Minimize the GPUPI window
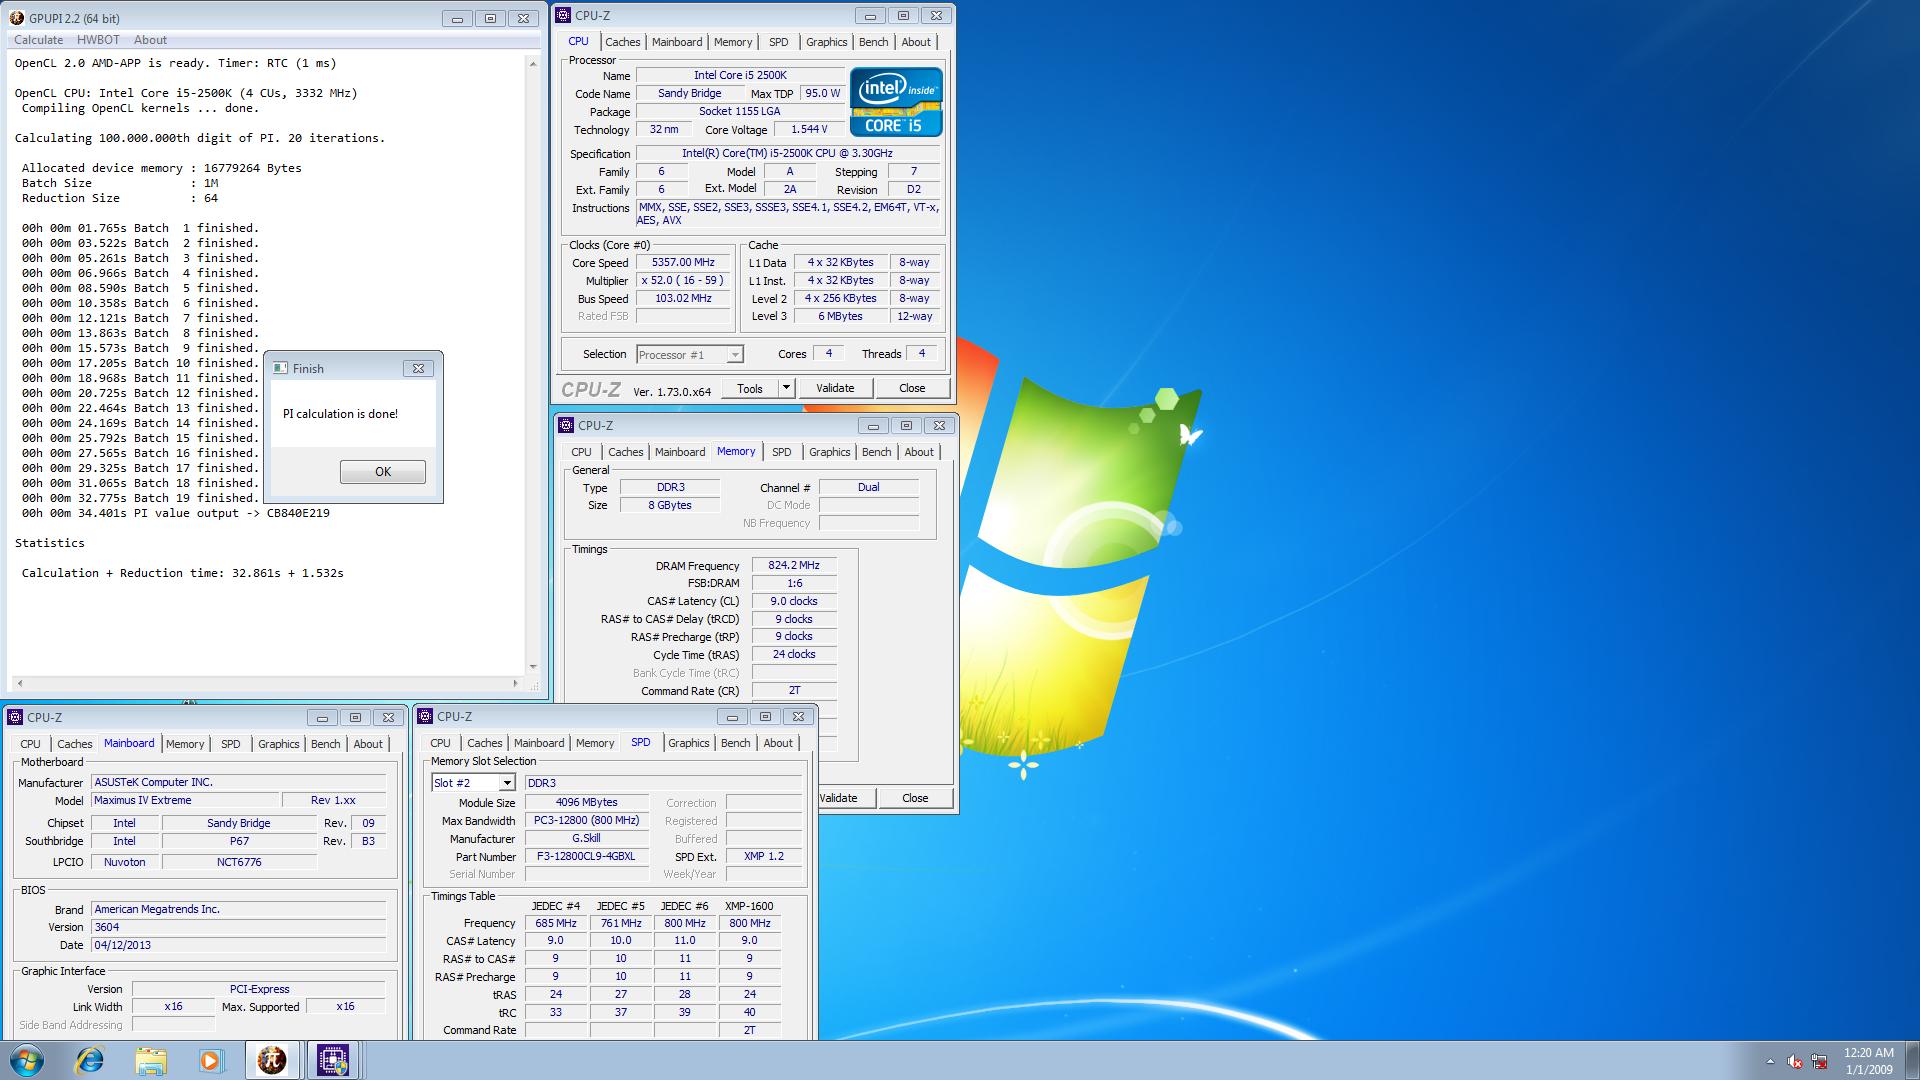 click(457, 18)
